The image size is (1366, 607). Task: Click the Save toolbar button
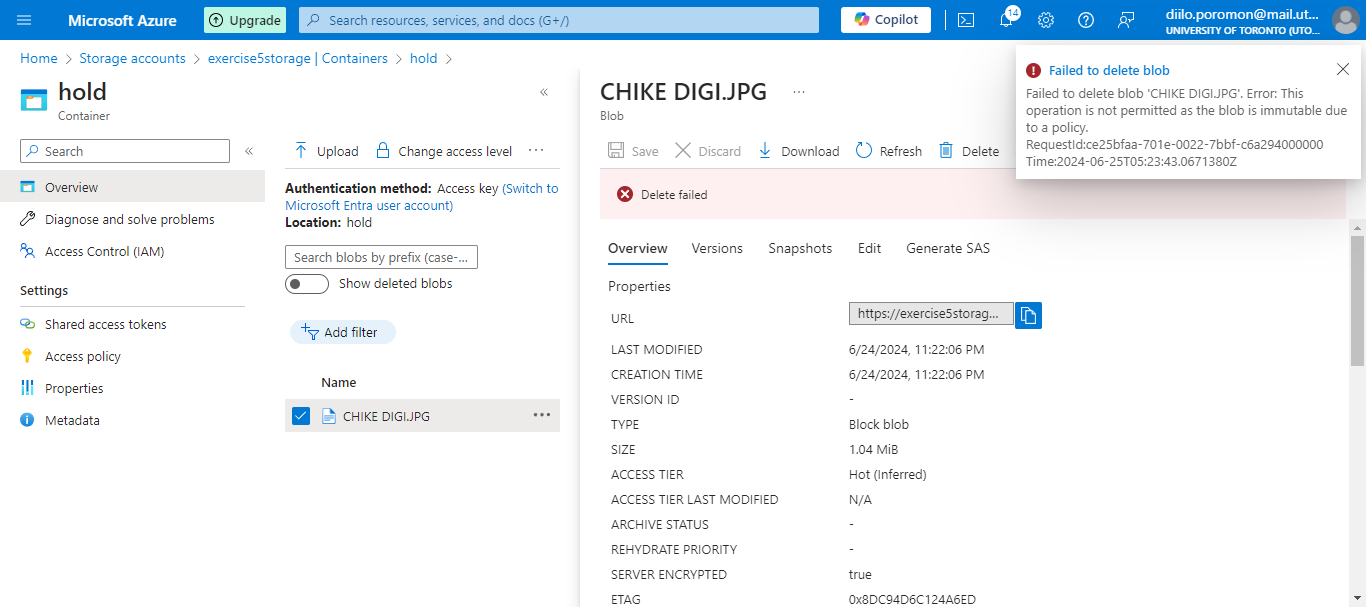(633, 151)
